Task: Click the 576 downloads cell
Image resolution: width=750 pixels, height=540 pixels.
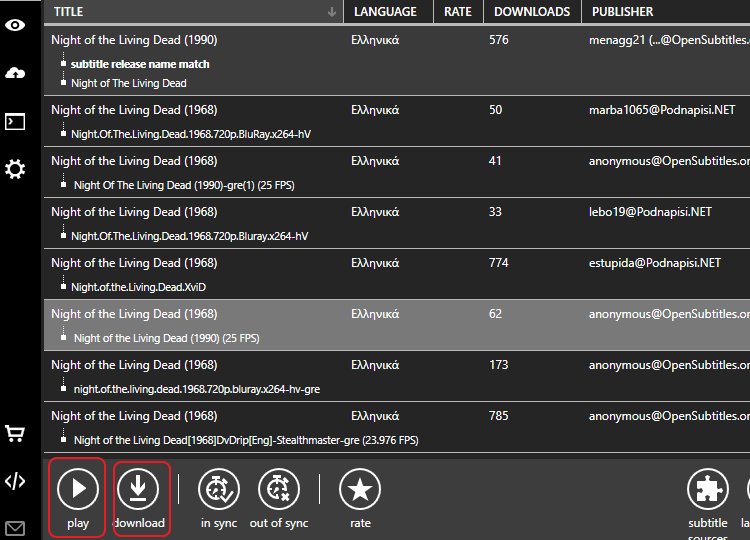Action: (498, 40)
